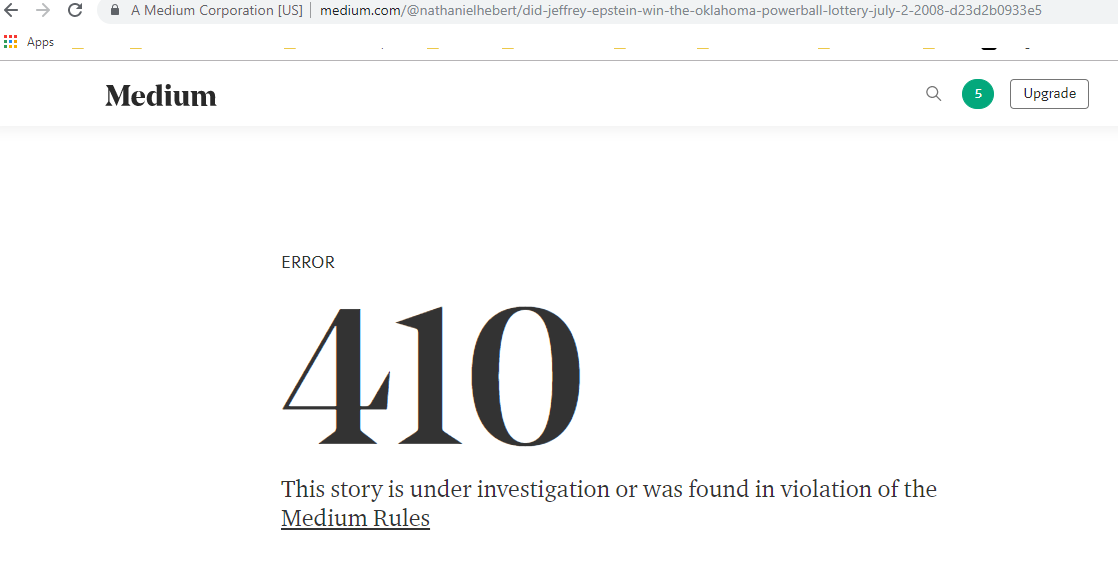Open notifications via the green 5 badge
This screenshot has height=571, width=1118.
pyautogui.click(x=978, y=93)
